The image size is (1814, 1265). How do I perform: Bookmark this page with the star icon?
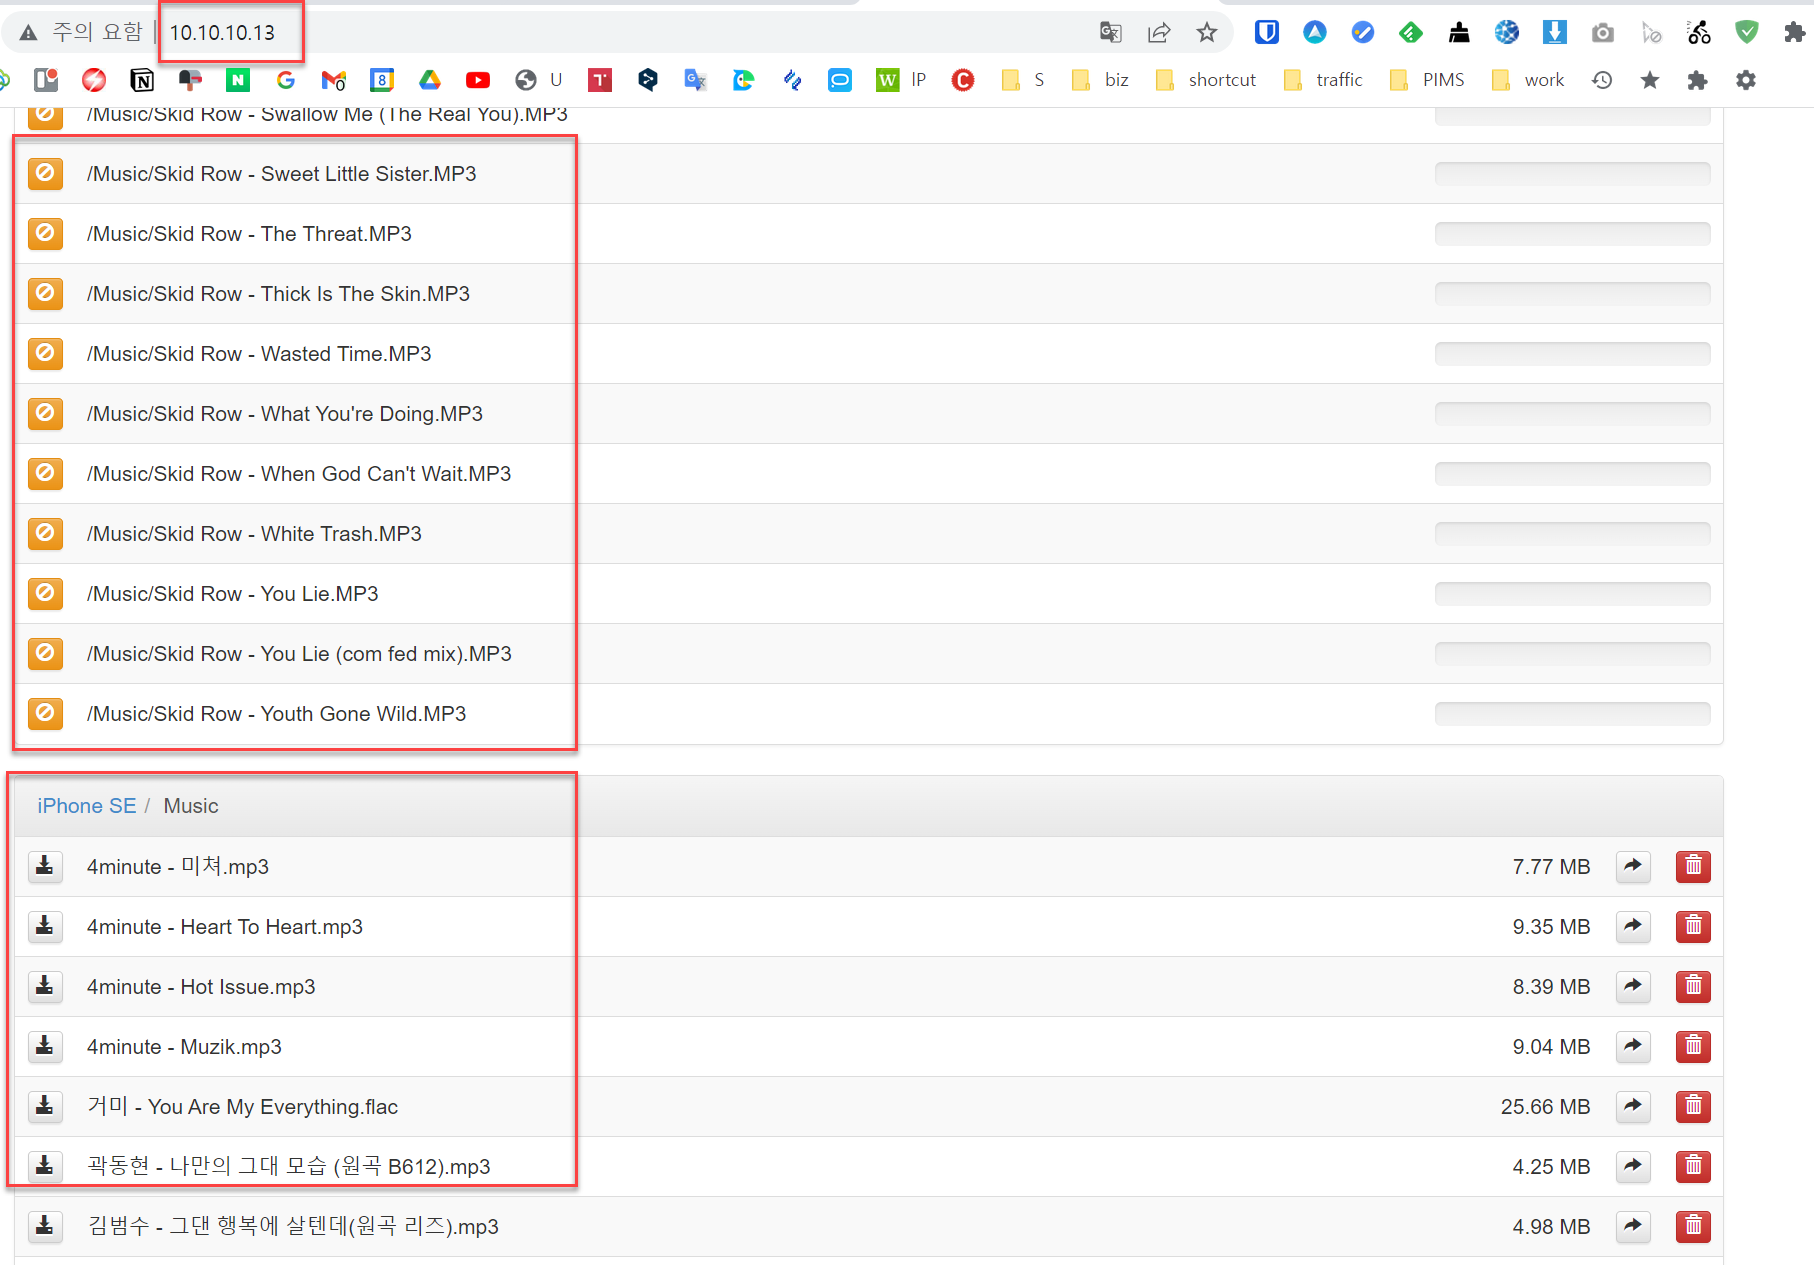(x=1207, y=33)
